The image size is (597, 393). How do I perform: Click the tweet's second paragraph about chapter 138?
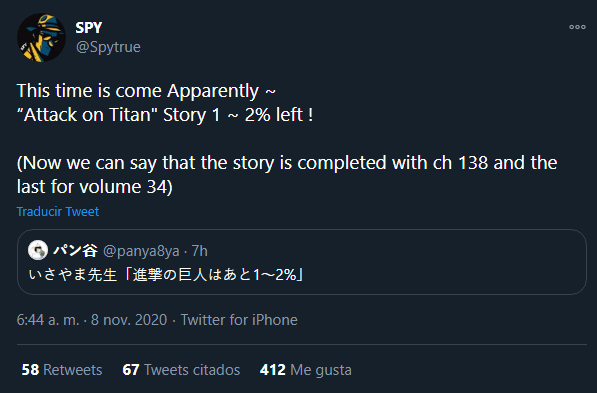287,175
